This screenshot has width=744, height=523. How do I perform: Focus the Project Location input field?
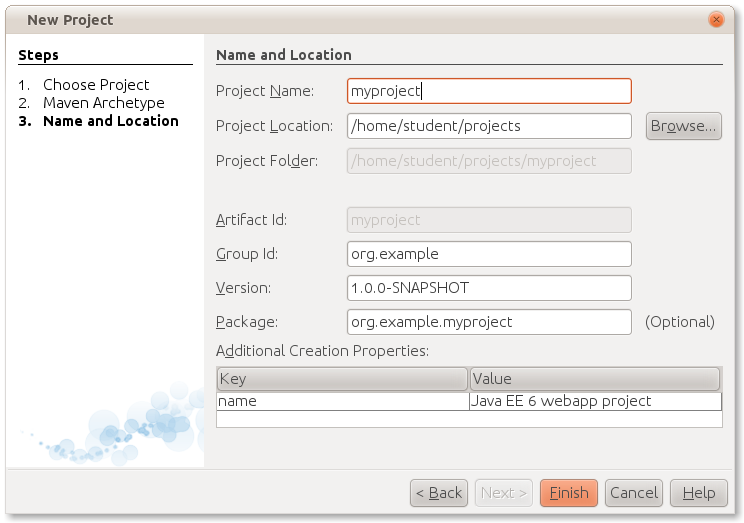(489, 126)
